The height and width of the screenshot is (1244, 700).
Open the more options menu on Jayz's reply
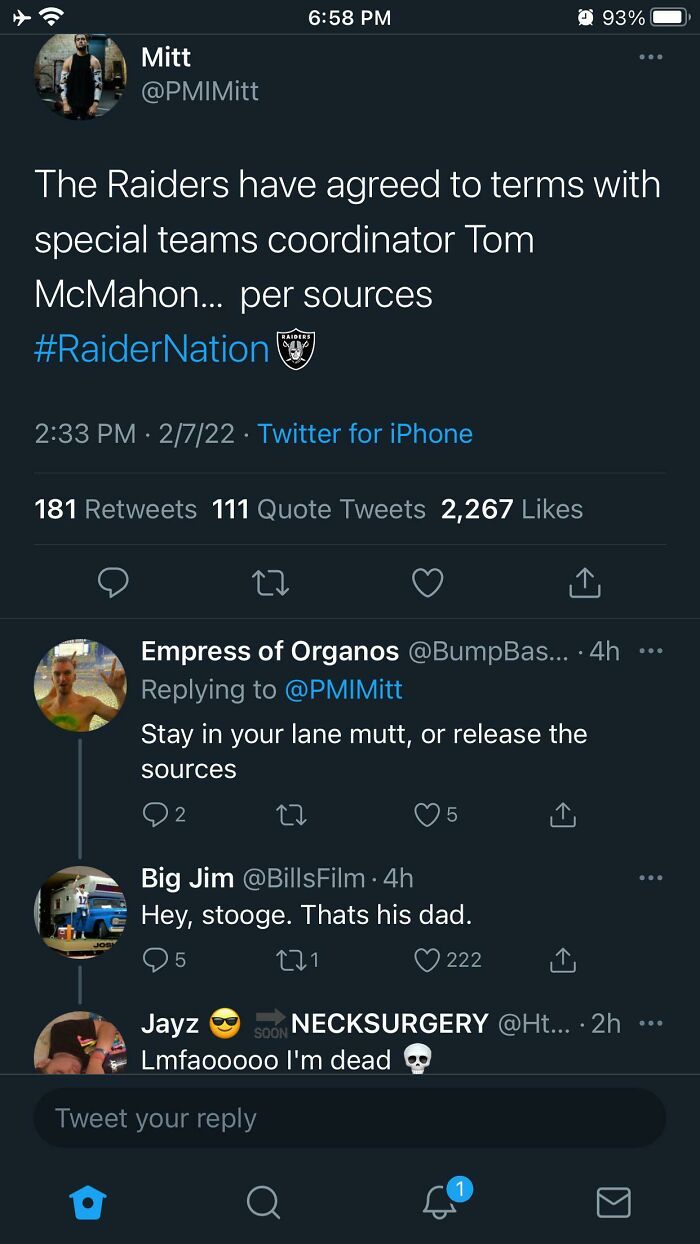coord(652,1022)
